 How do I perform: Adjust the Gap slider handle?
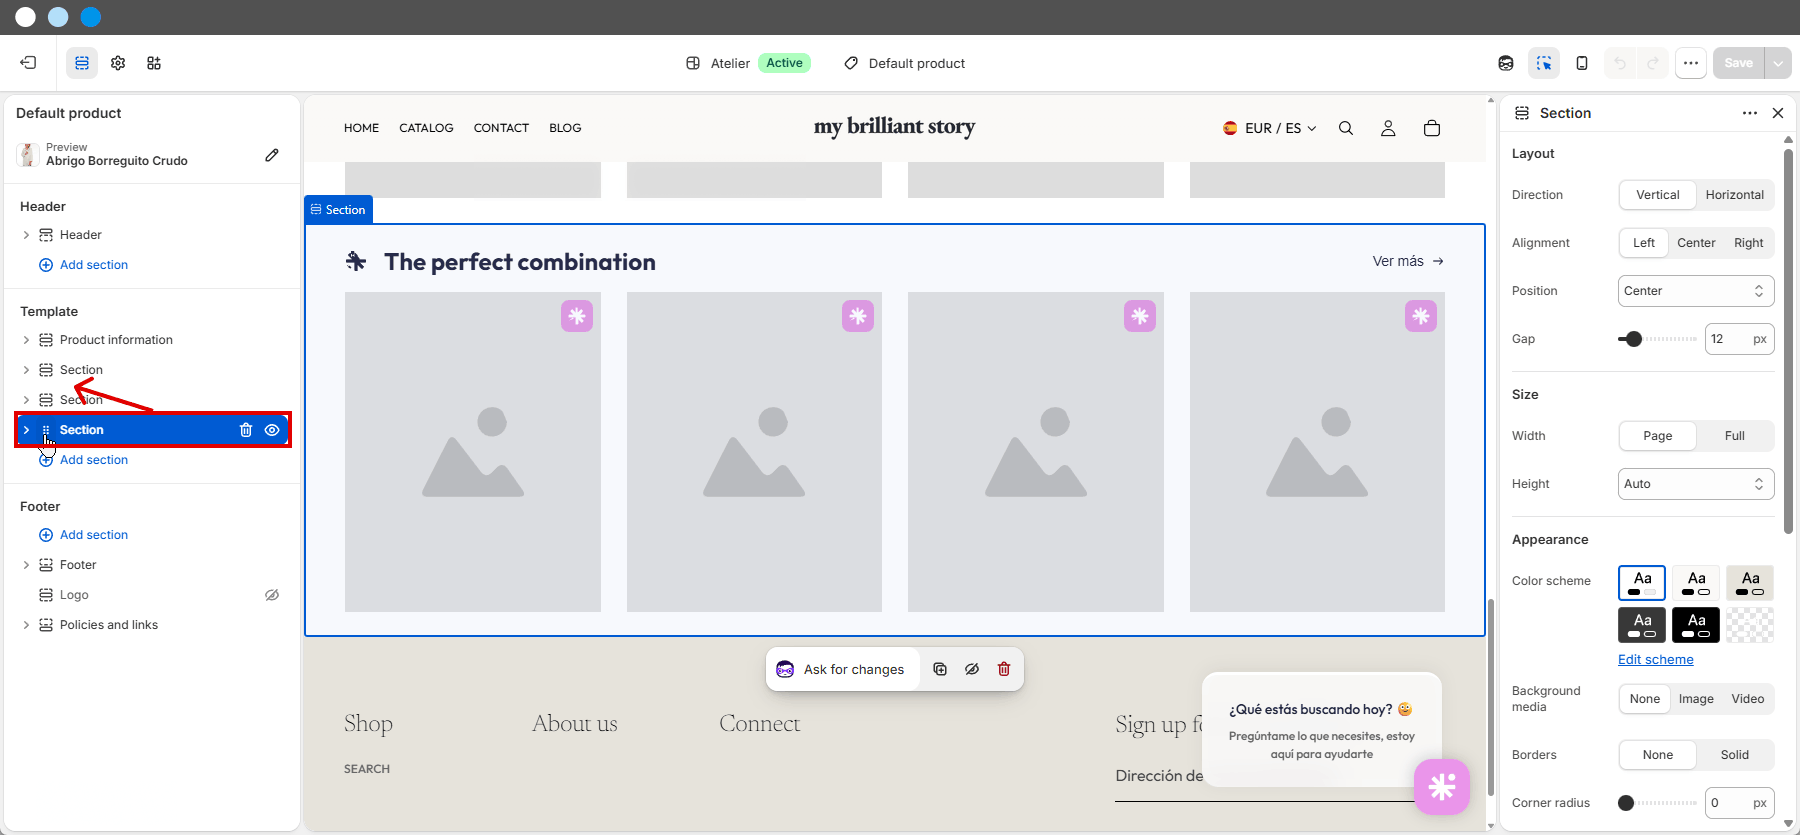point(1633,339)
